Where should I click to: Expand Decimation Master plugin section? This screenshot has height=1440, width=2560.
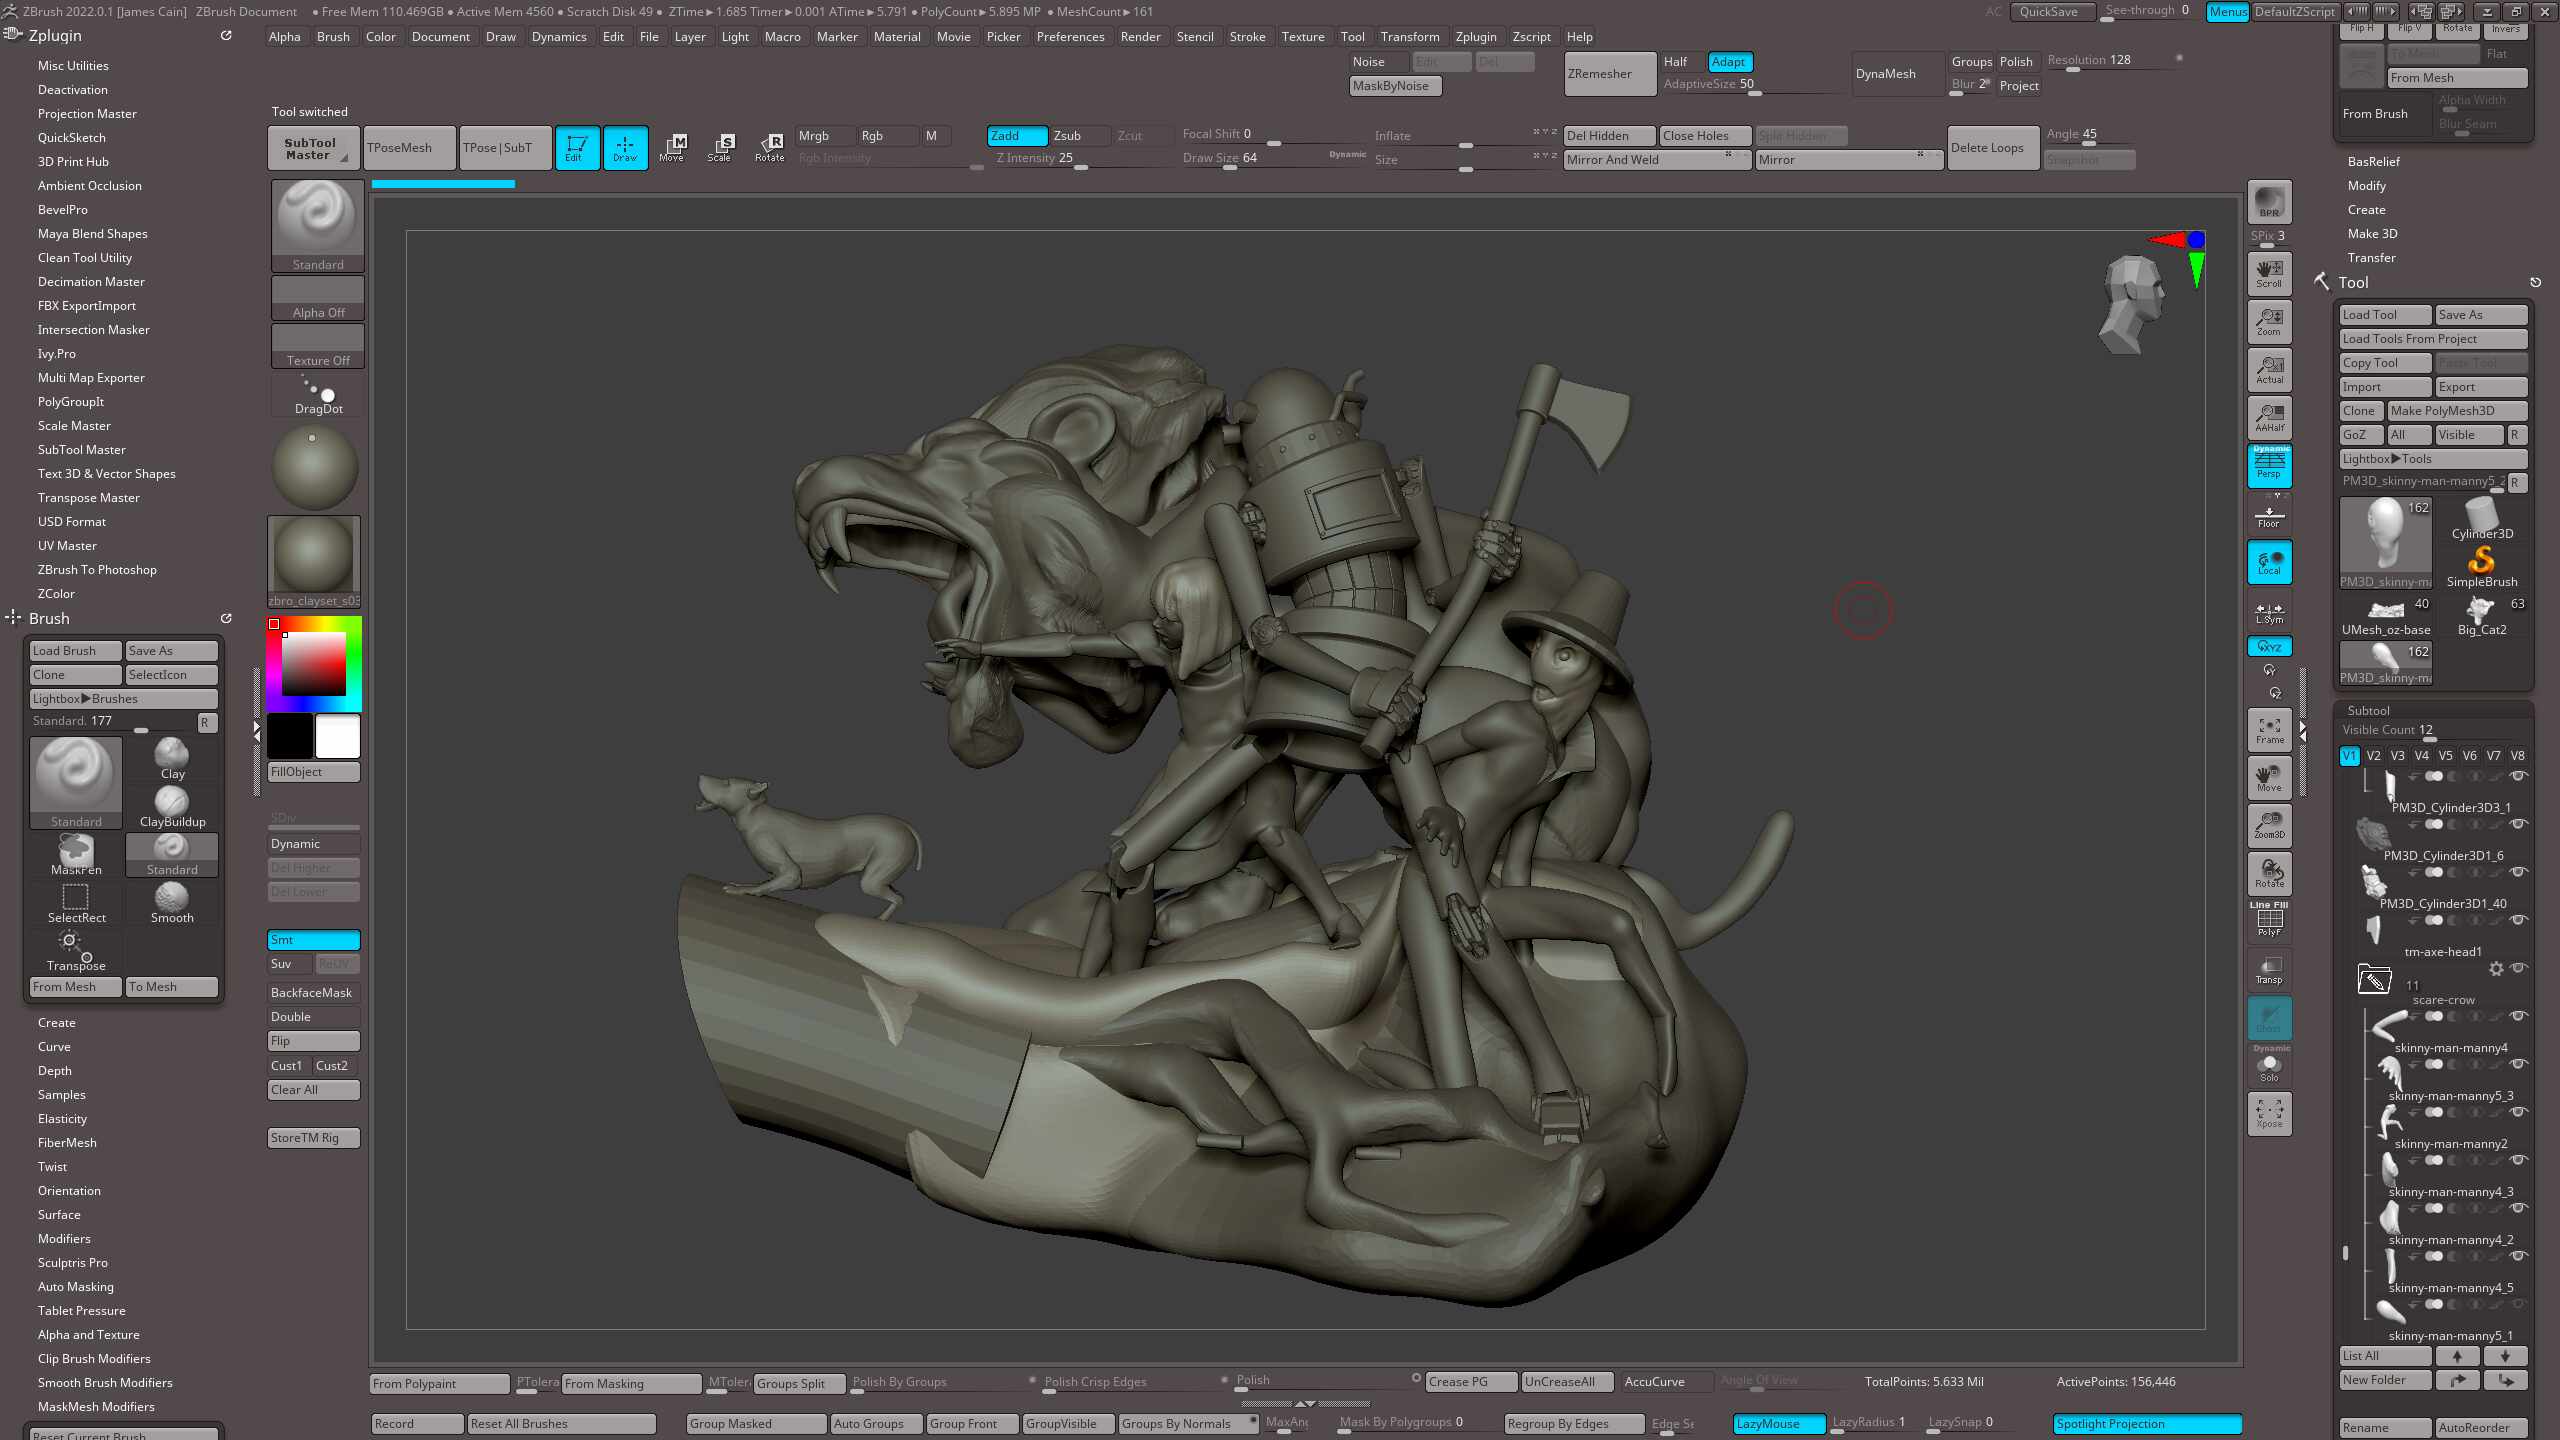pos(91,282)
